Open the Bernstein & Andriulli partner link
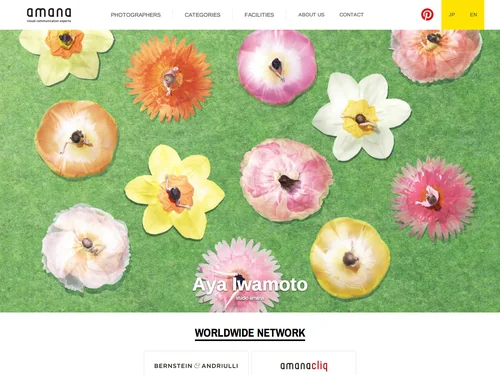This screenshot has width=500, height=375. pyautogui.click(x=196, y=364)
